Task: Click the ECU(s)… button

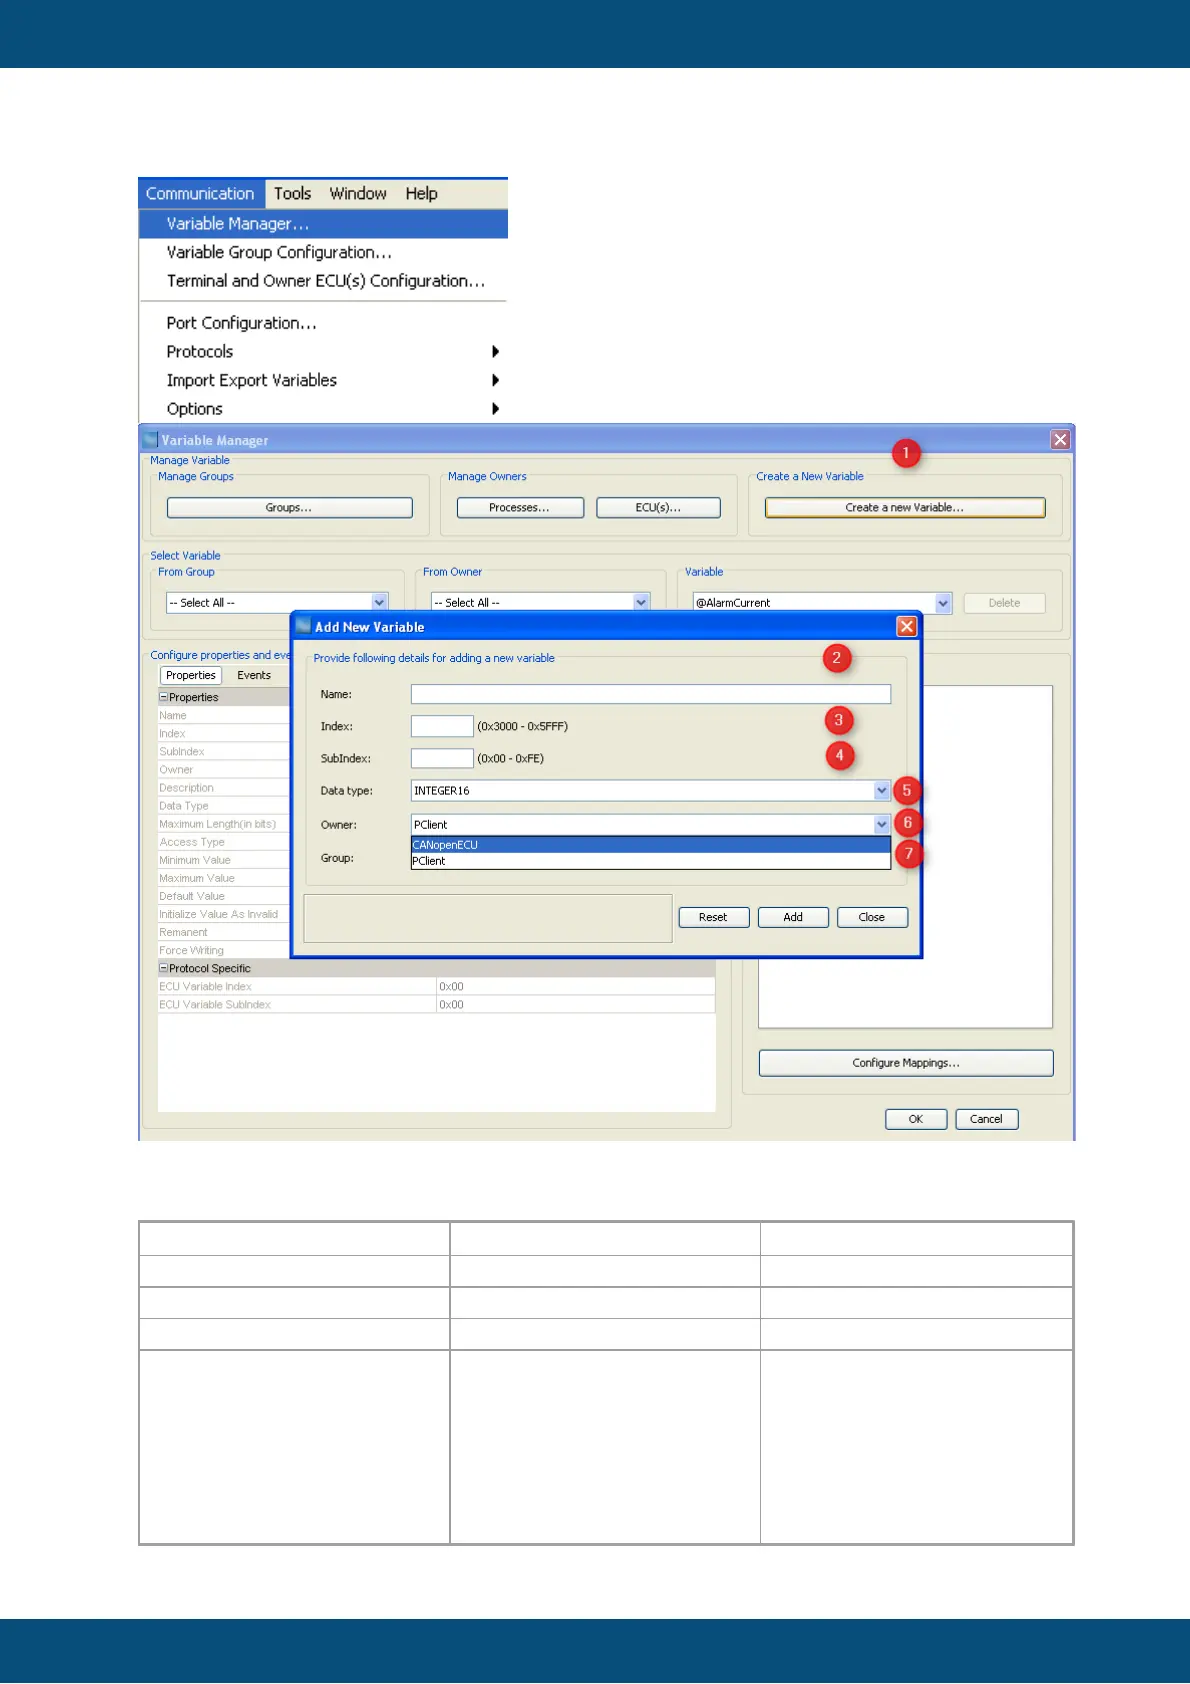Action: [x=658, y=508]
